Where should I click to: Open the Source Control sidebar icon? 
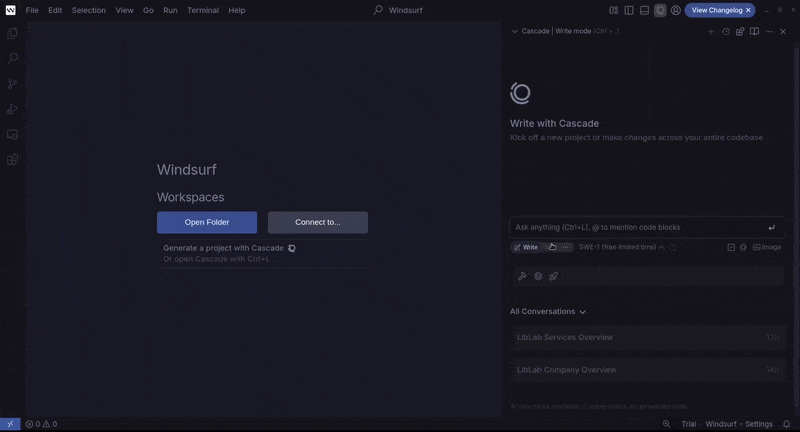point(13,84)
